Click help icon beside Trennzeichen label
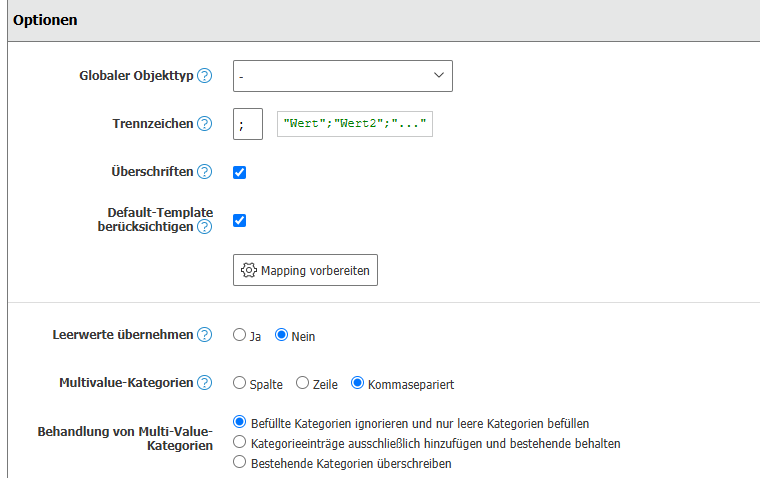Viewport: 760px width, 478px height. point(205,124)
